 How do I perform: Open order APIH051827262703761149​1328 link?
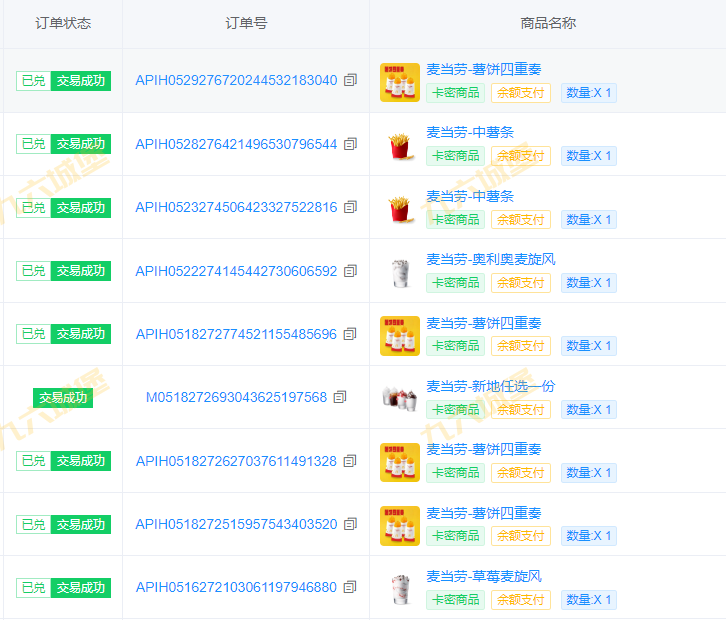236,461
